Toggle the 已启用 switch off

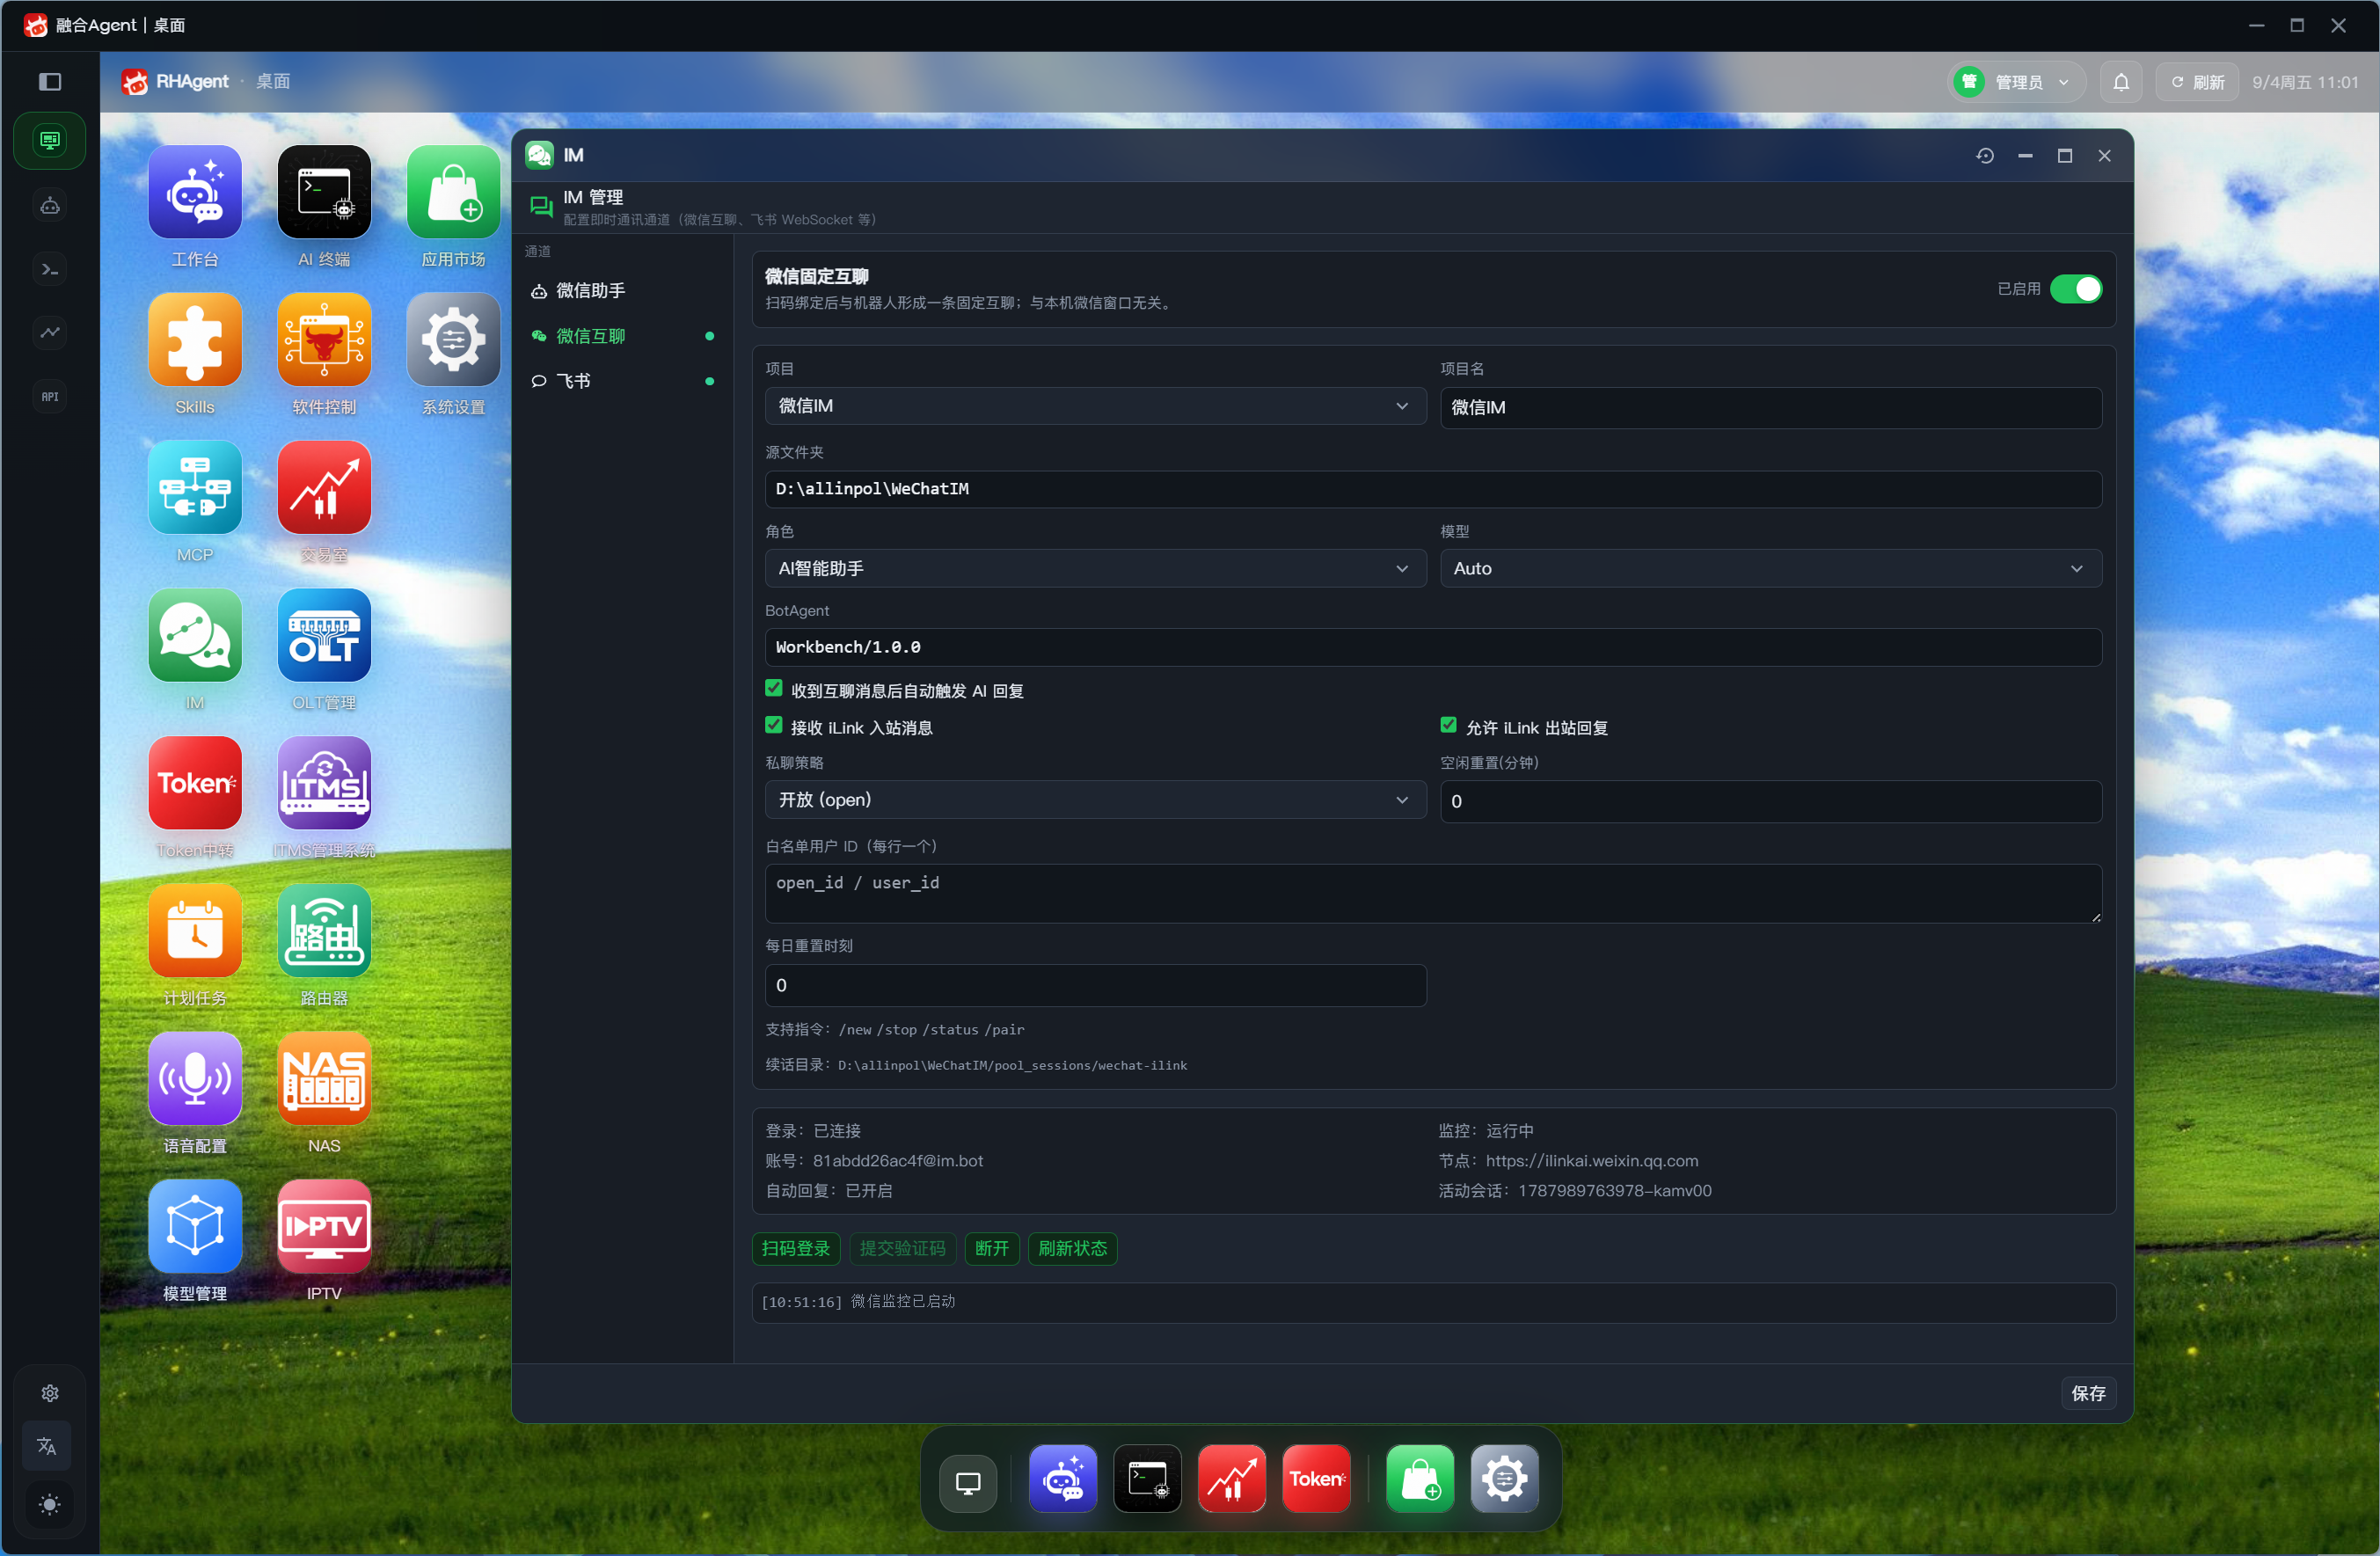[2076, 289]
